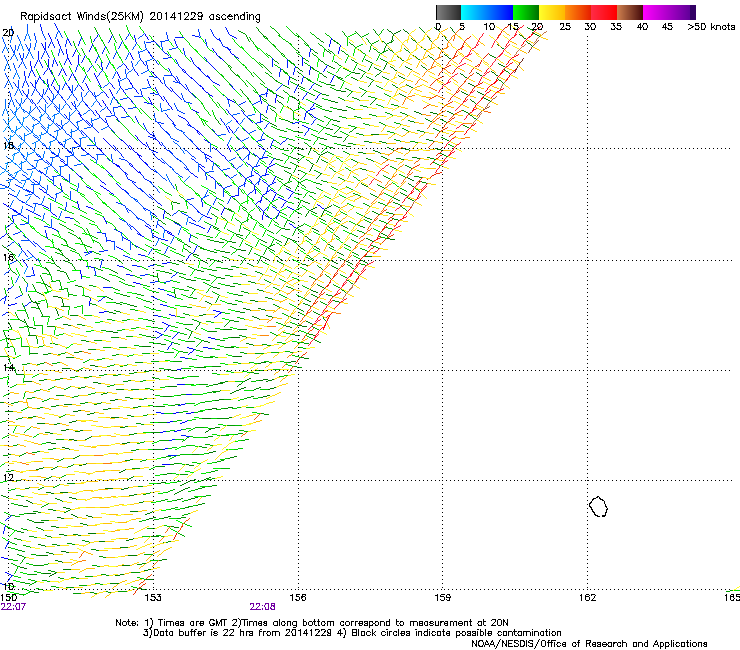The height and width of the screenshot is (650, 740).
Task: Click the longitude label '150'
Action: coord(9,598)
